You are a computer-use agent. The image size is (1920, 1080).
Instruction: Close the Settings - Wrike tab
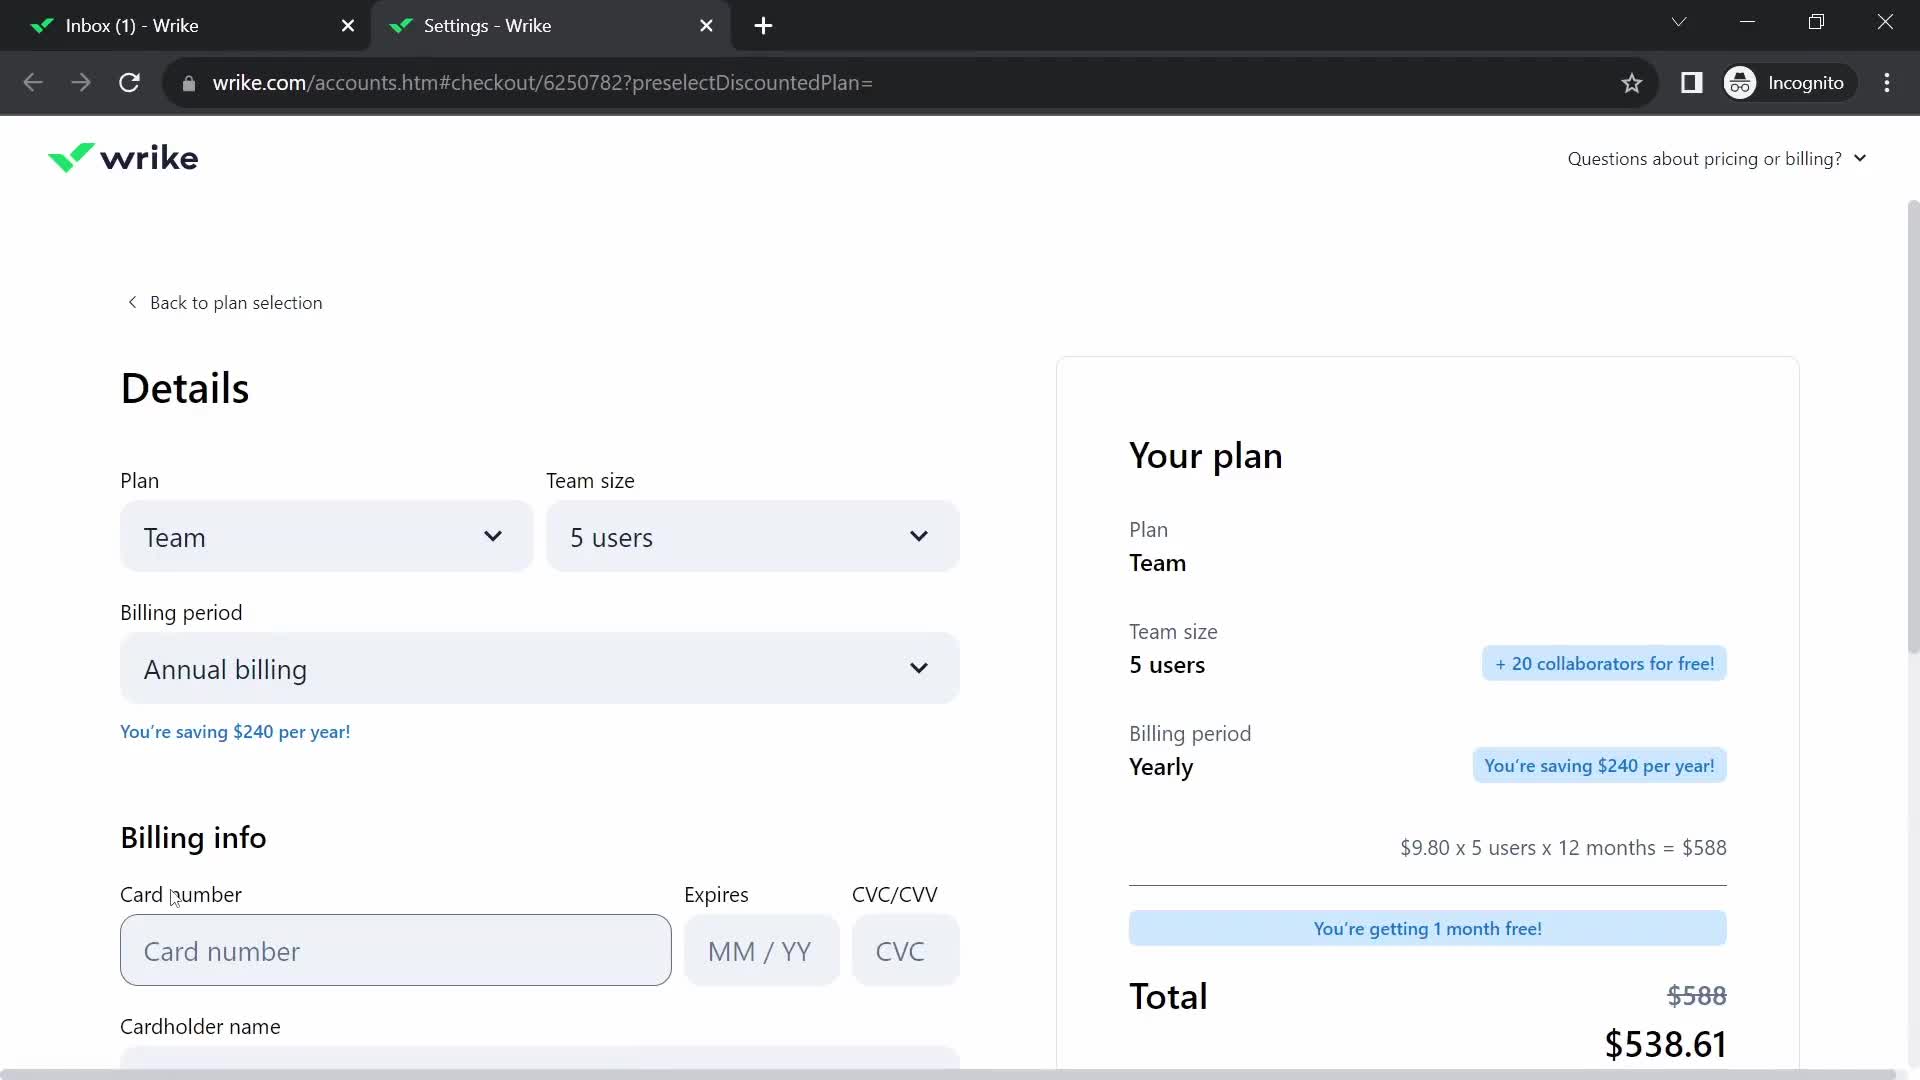coord(707,26)
